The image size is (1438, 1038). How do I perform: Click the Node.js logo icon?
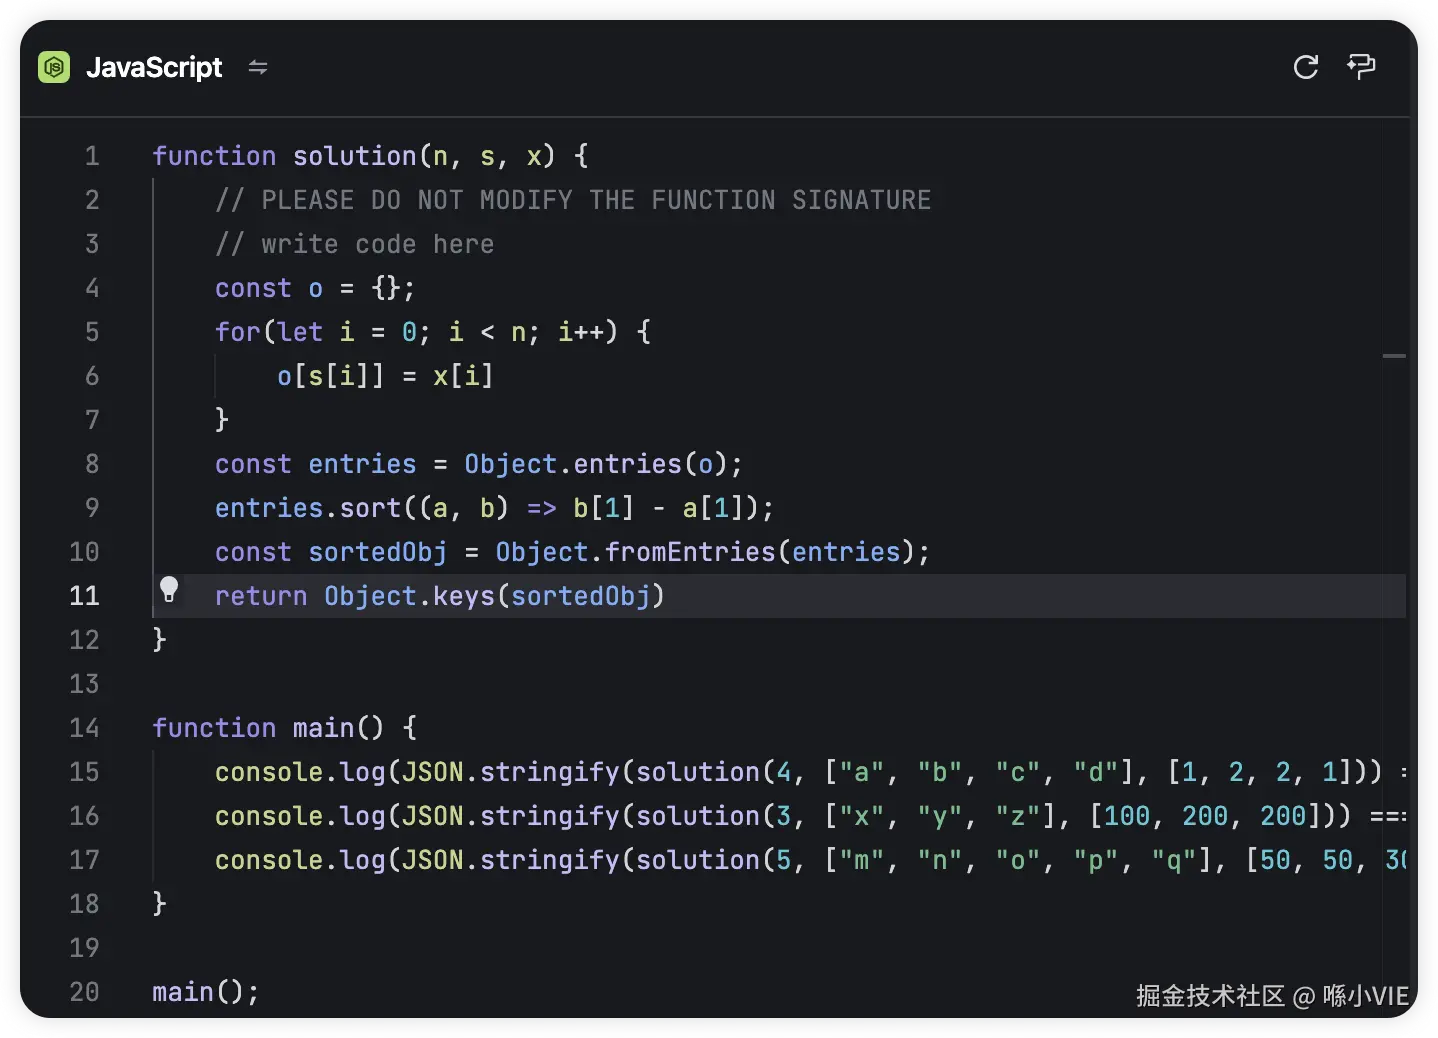tap(54, 67)
